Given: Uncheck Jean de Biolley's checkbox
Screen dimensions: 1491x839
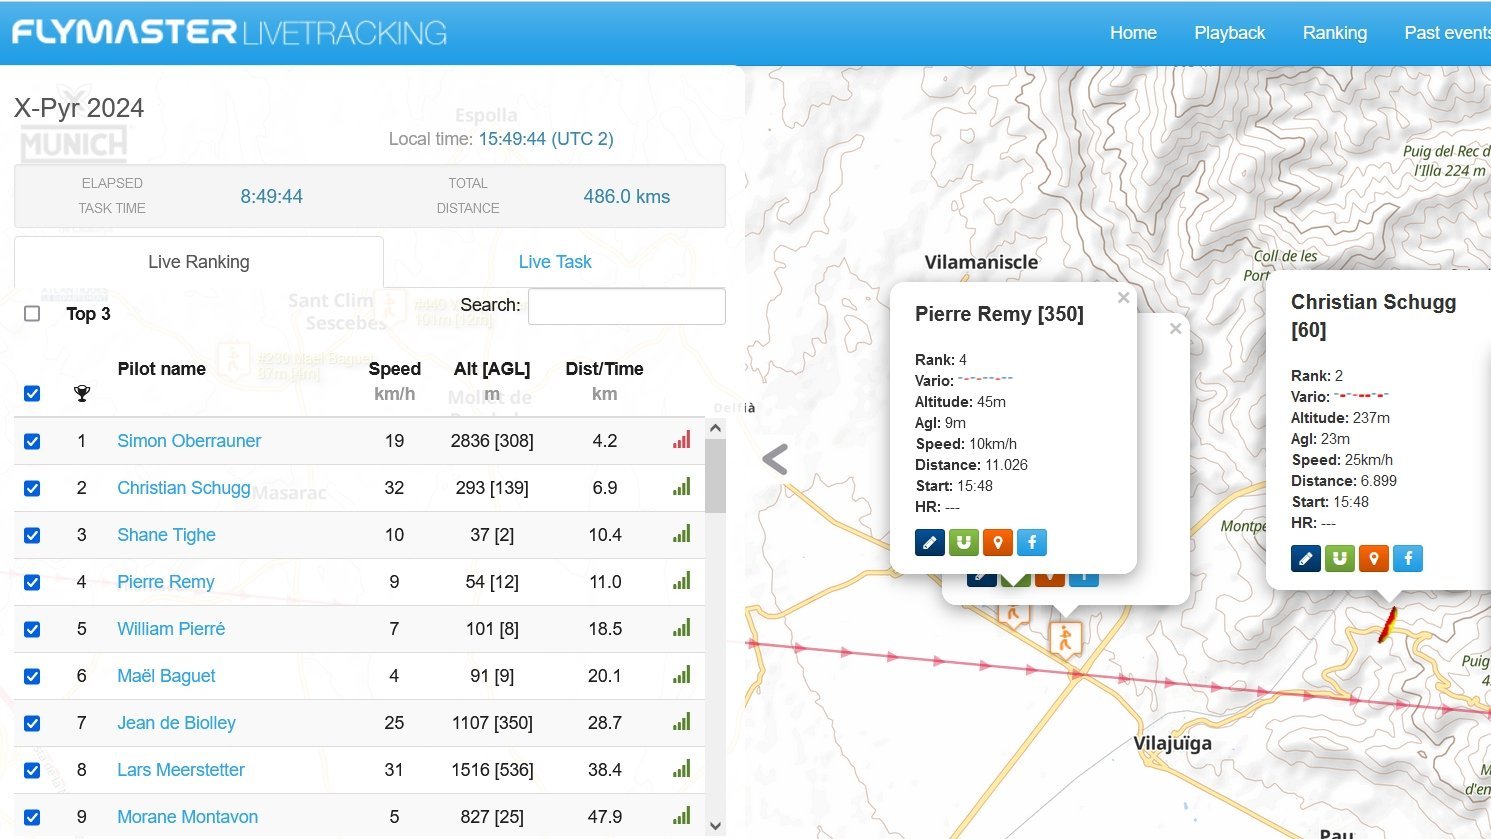Looking at the screenshot, I should tap(32, 723).
